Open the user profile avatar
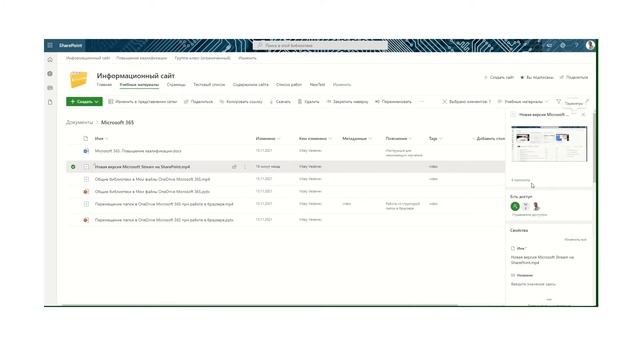The width and height of the screenshot is (640, 360). [590, 45]
